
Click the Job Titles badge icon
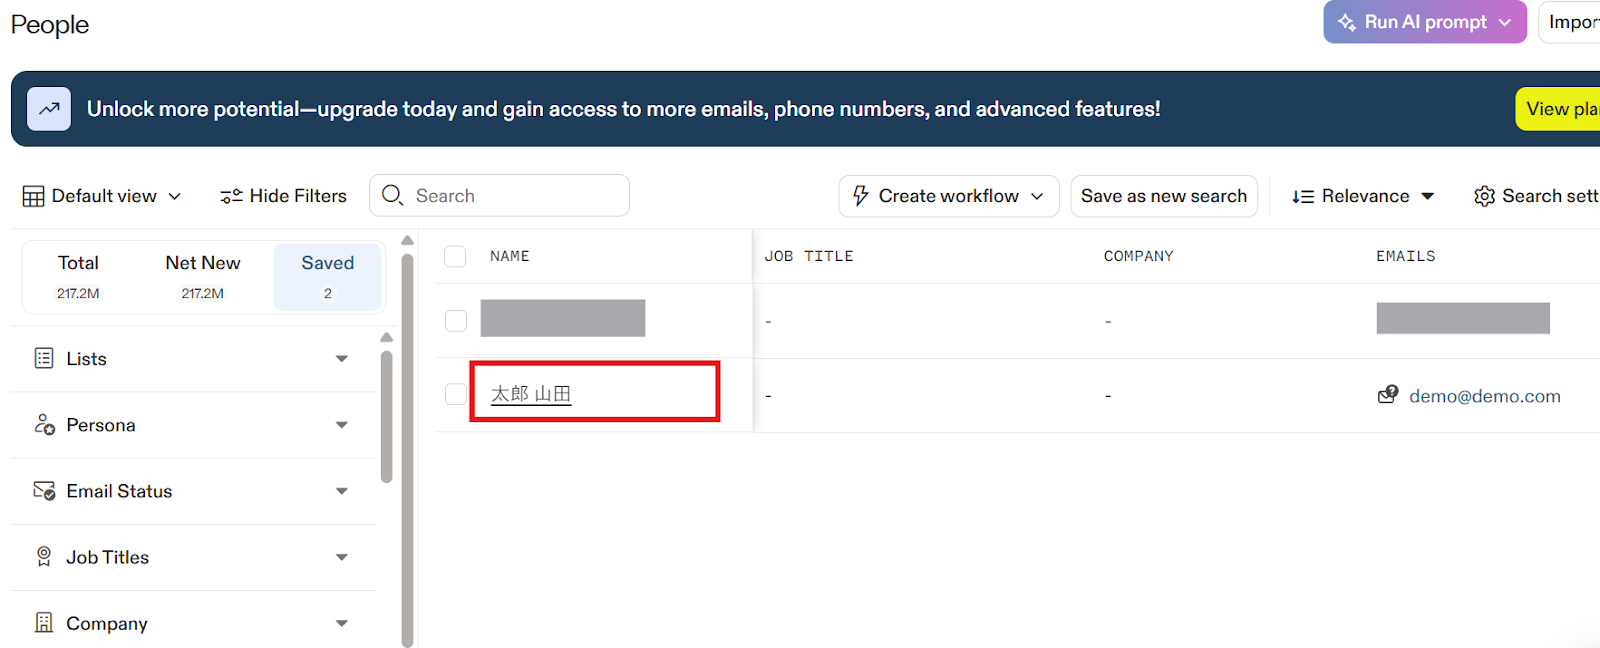(44, 556)
